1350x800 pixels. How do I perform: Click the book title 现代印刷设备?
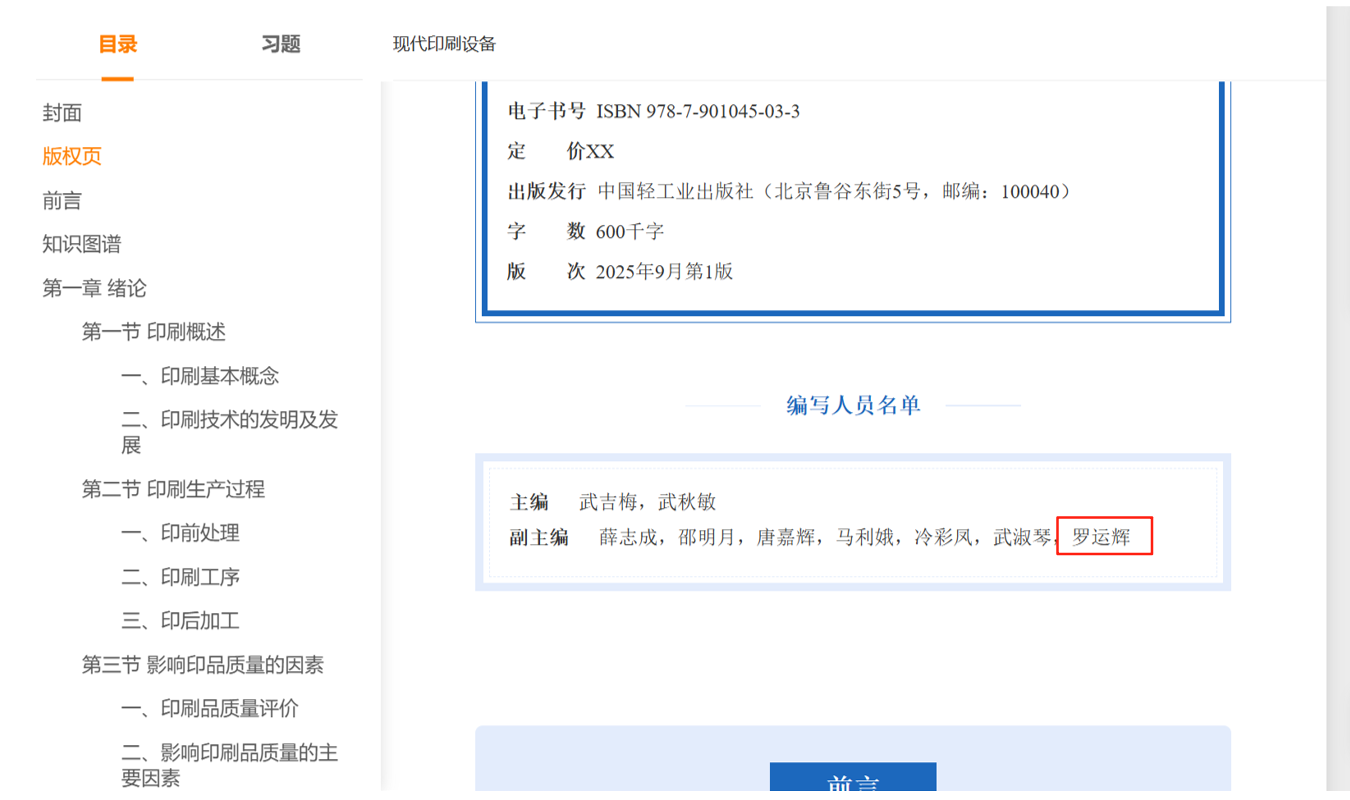click(x=444, y=44)
